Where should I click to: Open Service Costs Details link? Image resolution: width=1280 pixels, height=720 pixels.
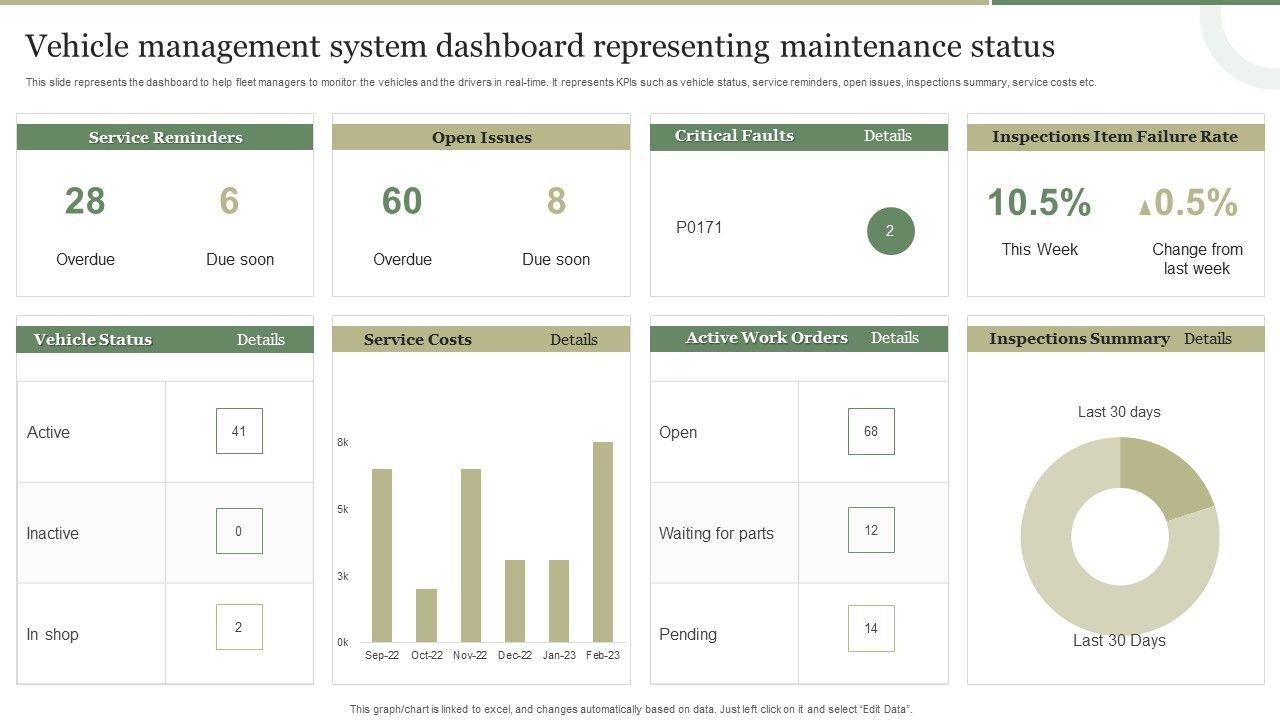point(573,340)
